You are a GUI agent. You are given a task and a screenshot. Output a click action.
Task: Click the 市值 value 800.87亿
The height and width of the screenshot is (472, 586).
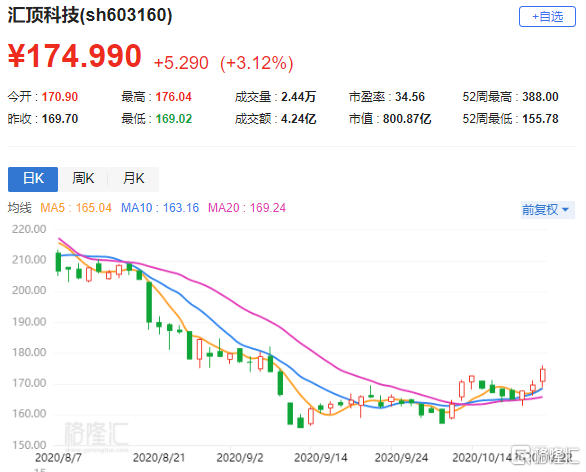point(407,119)
